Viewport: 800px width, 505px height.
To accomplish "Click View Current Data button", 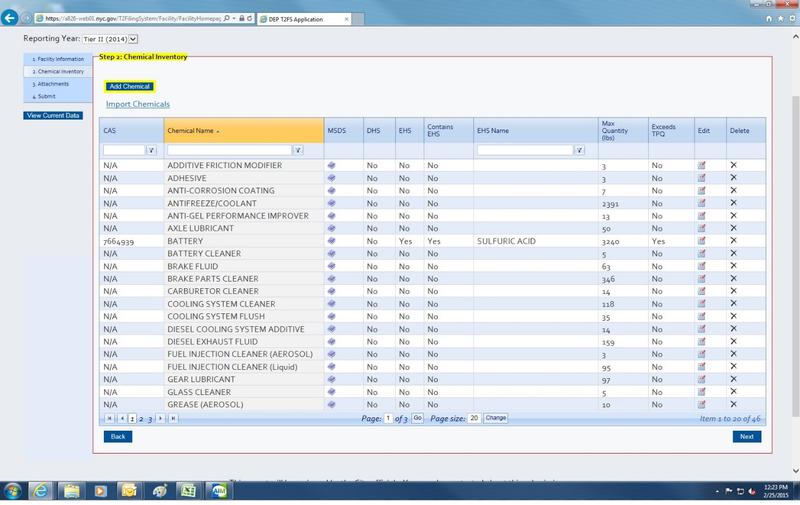I will [x=53, y=116].
